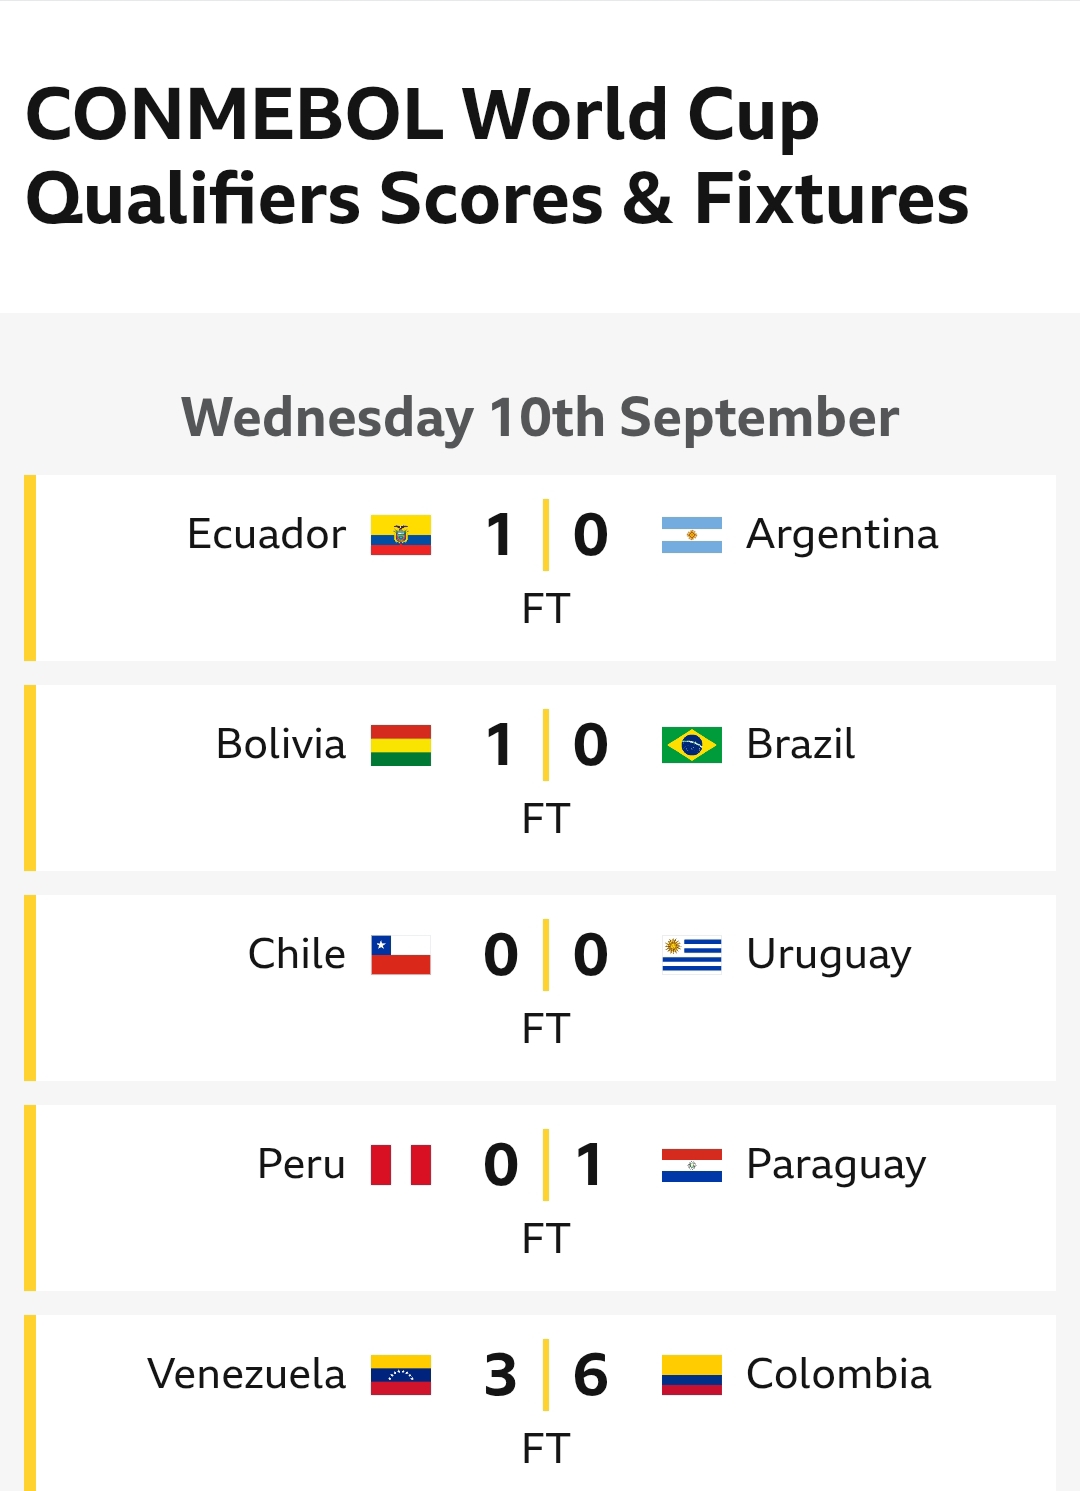Tap the Venezuela flag icon
Viewport: 1080px width, 1491px height.
[x=401, y=1375]
